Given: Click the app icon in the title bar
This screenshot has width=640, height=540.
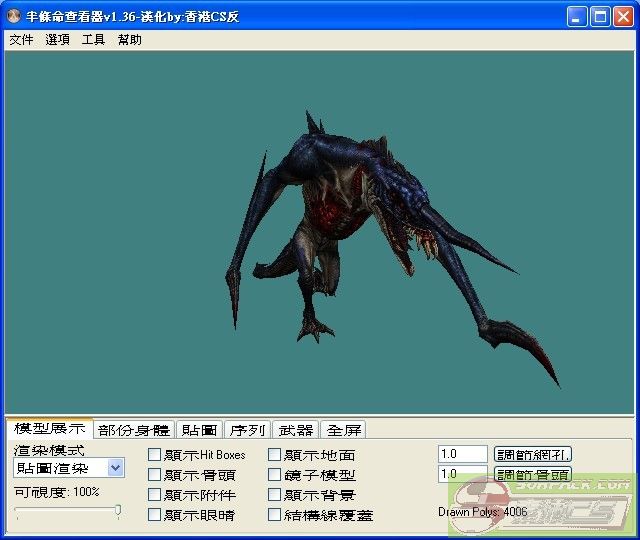Looking at the screenshot, I should coord(15,17).
